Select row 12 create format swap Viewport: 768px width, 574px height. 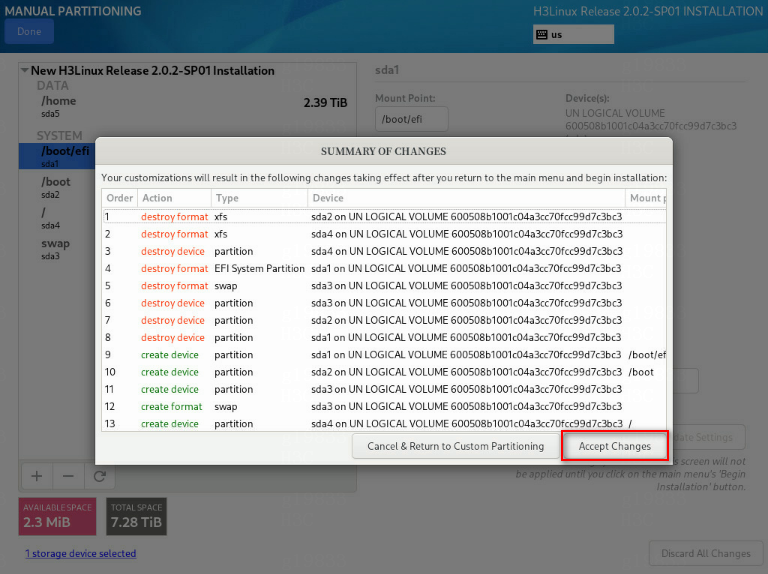tap(384, 407)
